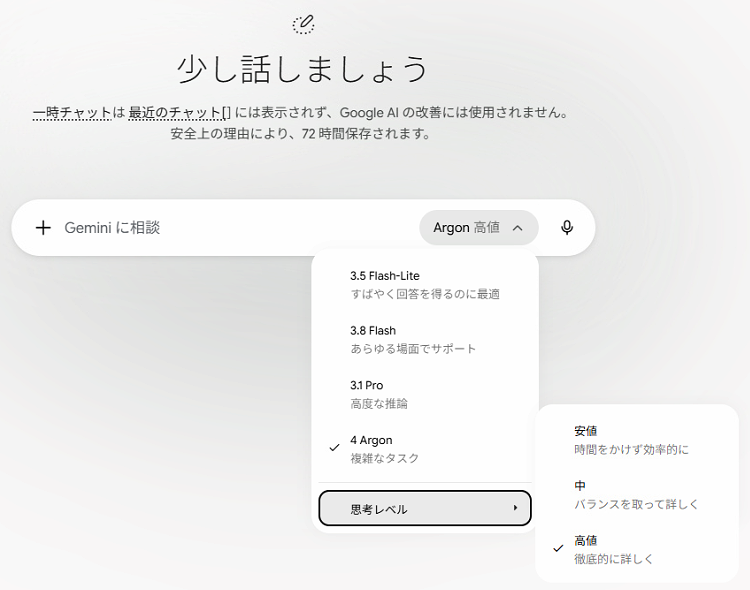Click the plus icon to add attachments
The height and width of the screenshot is (590, 750).
pos(43,228)
